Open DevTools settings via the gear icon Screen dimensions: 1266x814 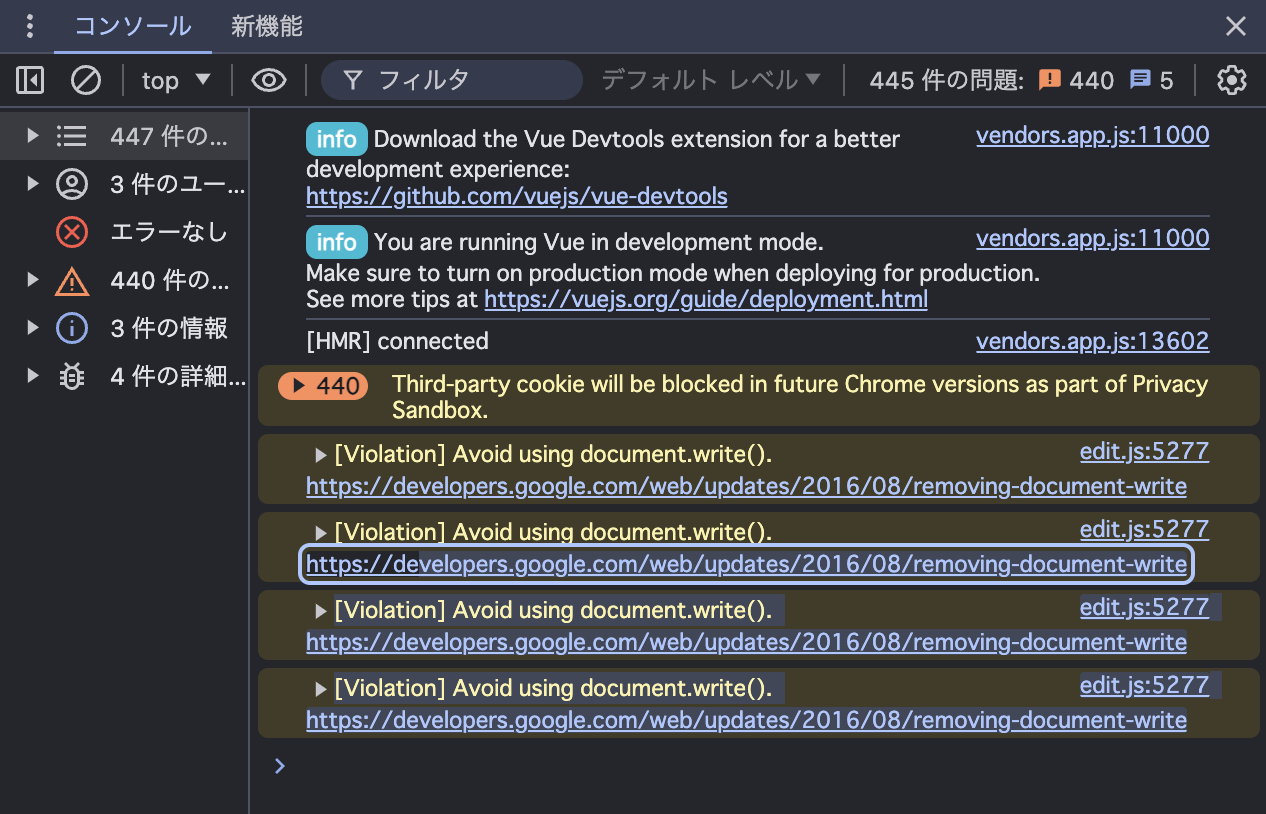pos(1231,80)
